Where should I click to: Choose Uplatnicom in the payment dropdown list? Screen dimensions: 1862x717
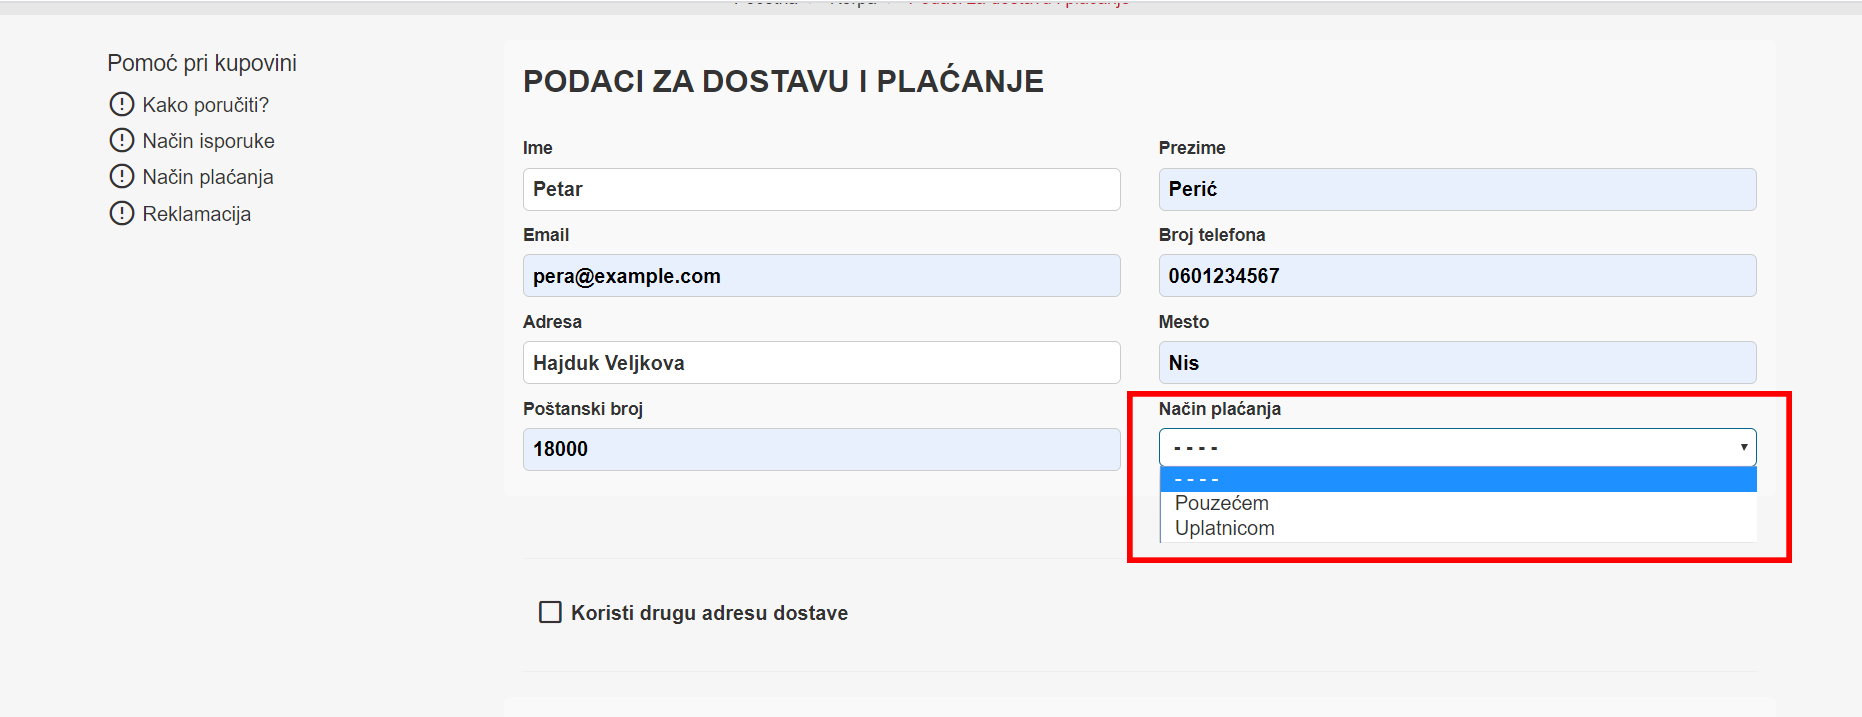pyautogui.click(x=1224, y=528)
